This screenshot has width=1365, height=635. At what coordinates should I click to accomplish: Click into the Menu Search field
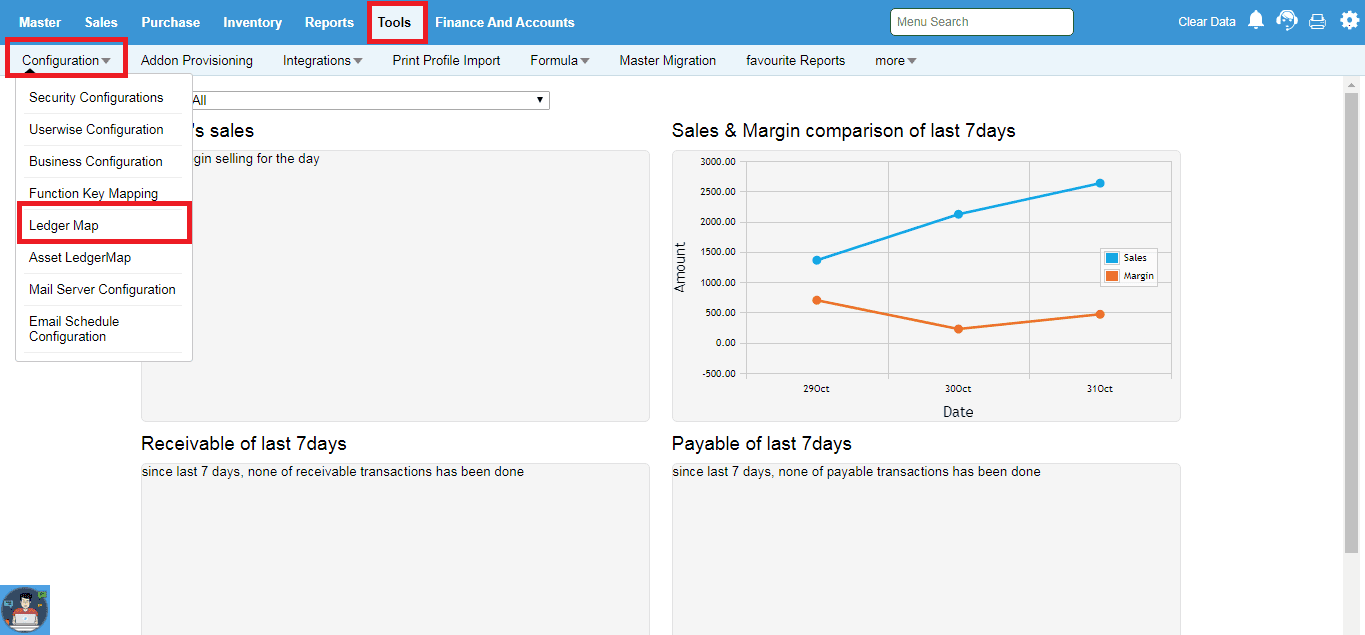980,22
